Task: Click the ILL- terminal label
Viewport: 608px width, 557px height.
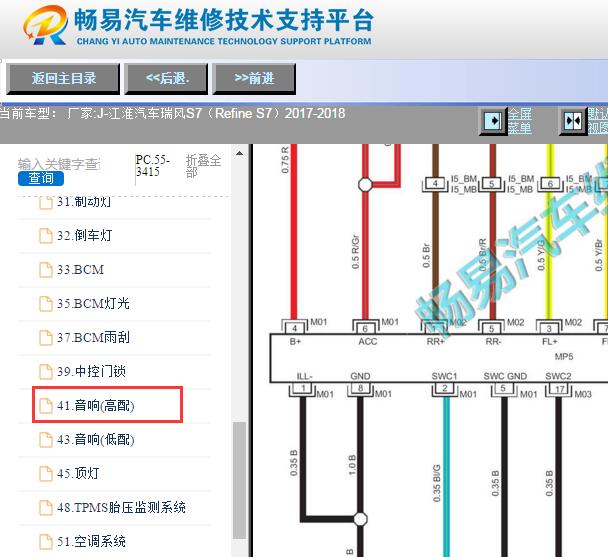Action: (x=304, y=376)
